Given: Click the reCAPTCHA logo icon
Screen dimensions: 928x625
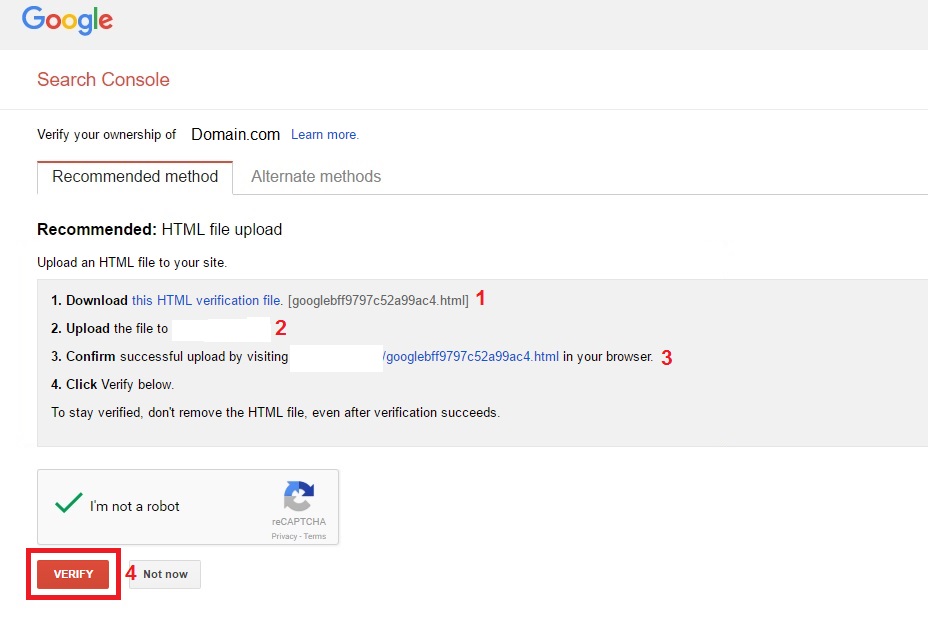Looking at the screenshot, I should [x=299, y=496].
